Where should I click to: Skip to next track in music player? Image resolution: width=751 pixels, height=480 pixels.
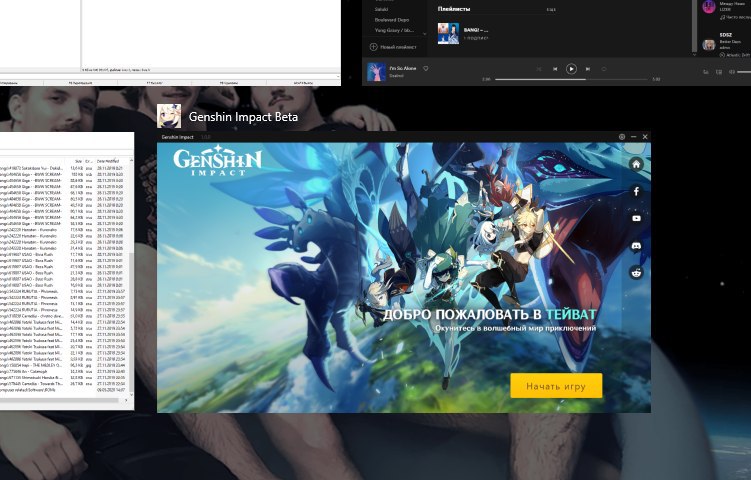click(x=588, y=69)
